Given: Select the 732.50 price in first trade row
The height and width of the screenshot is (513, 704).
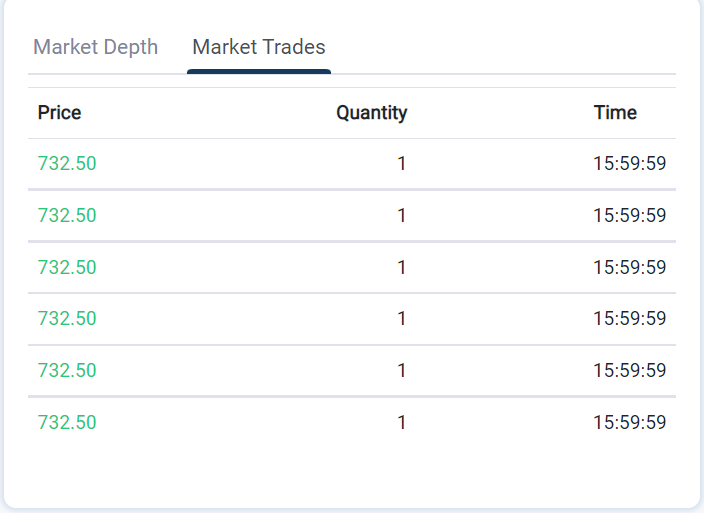Looking at the screenshot, I should pyautogui.click(x=67, y=164).
